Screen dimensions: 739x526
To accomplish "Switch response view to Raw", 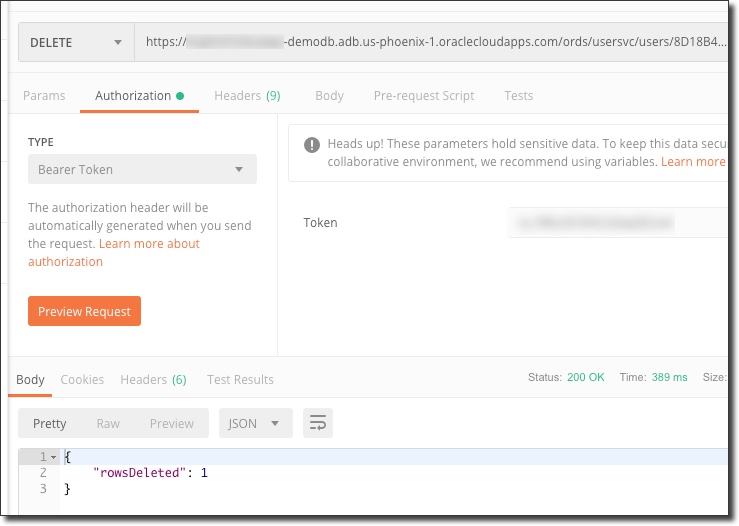I will tap(108, 423).
